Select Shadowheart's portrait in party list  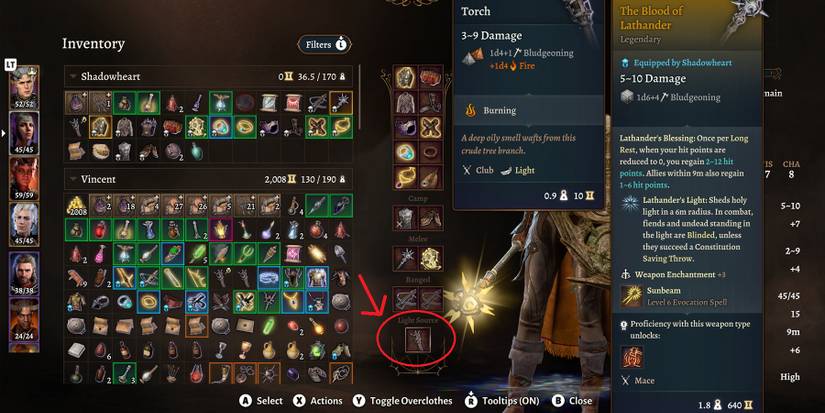click(x=24, y=134)
